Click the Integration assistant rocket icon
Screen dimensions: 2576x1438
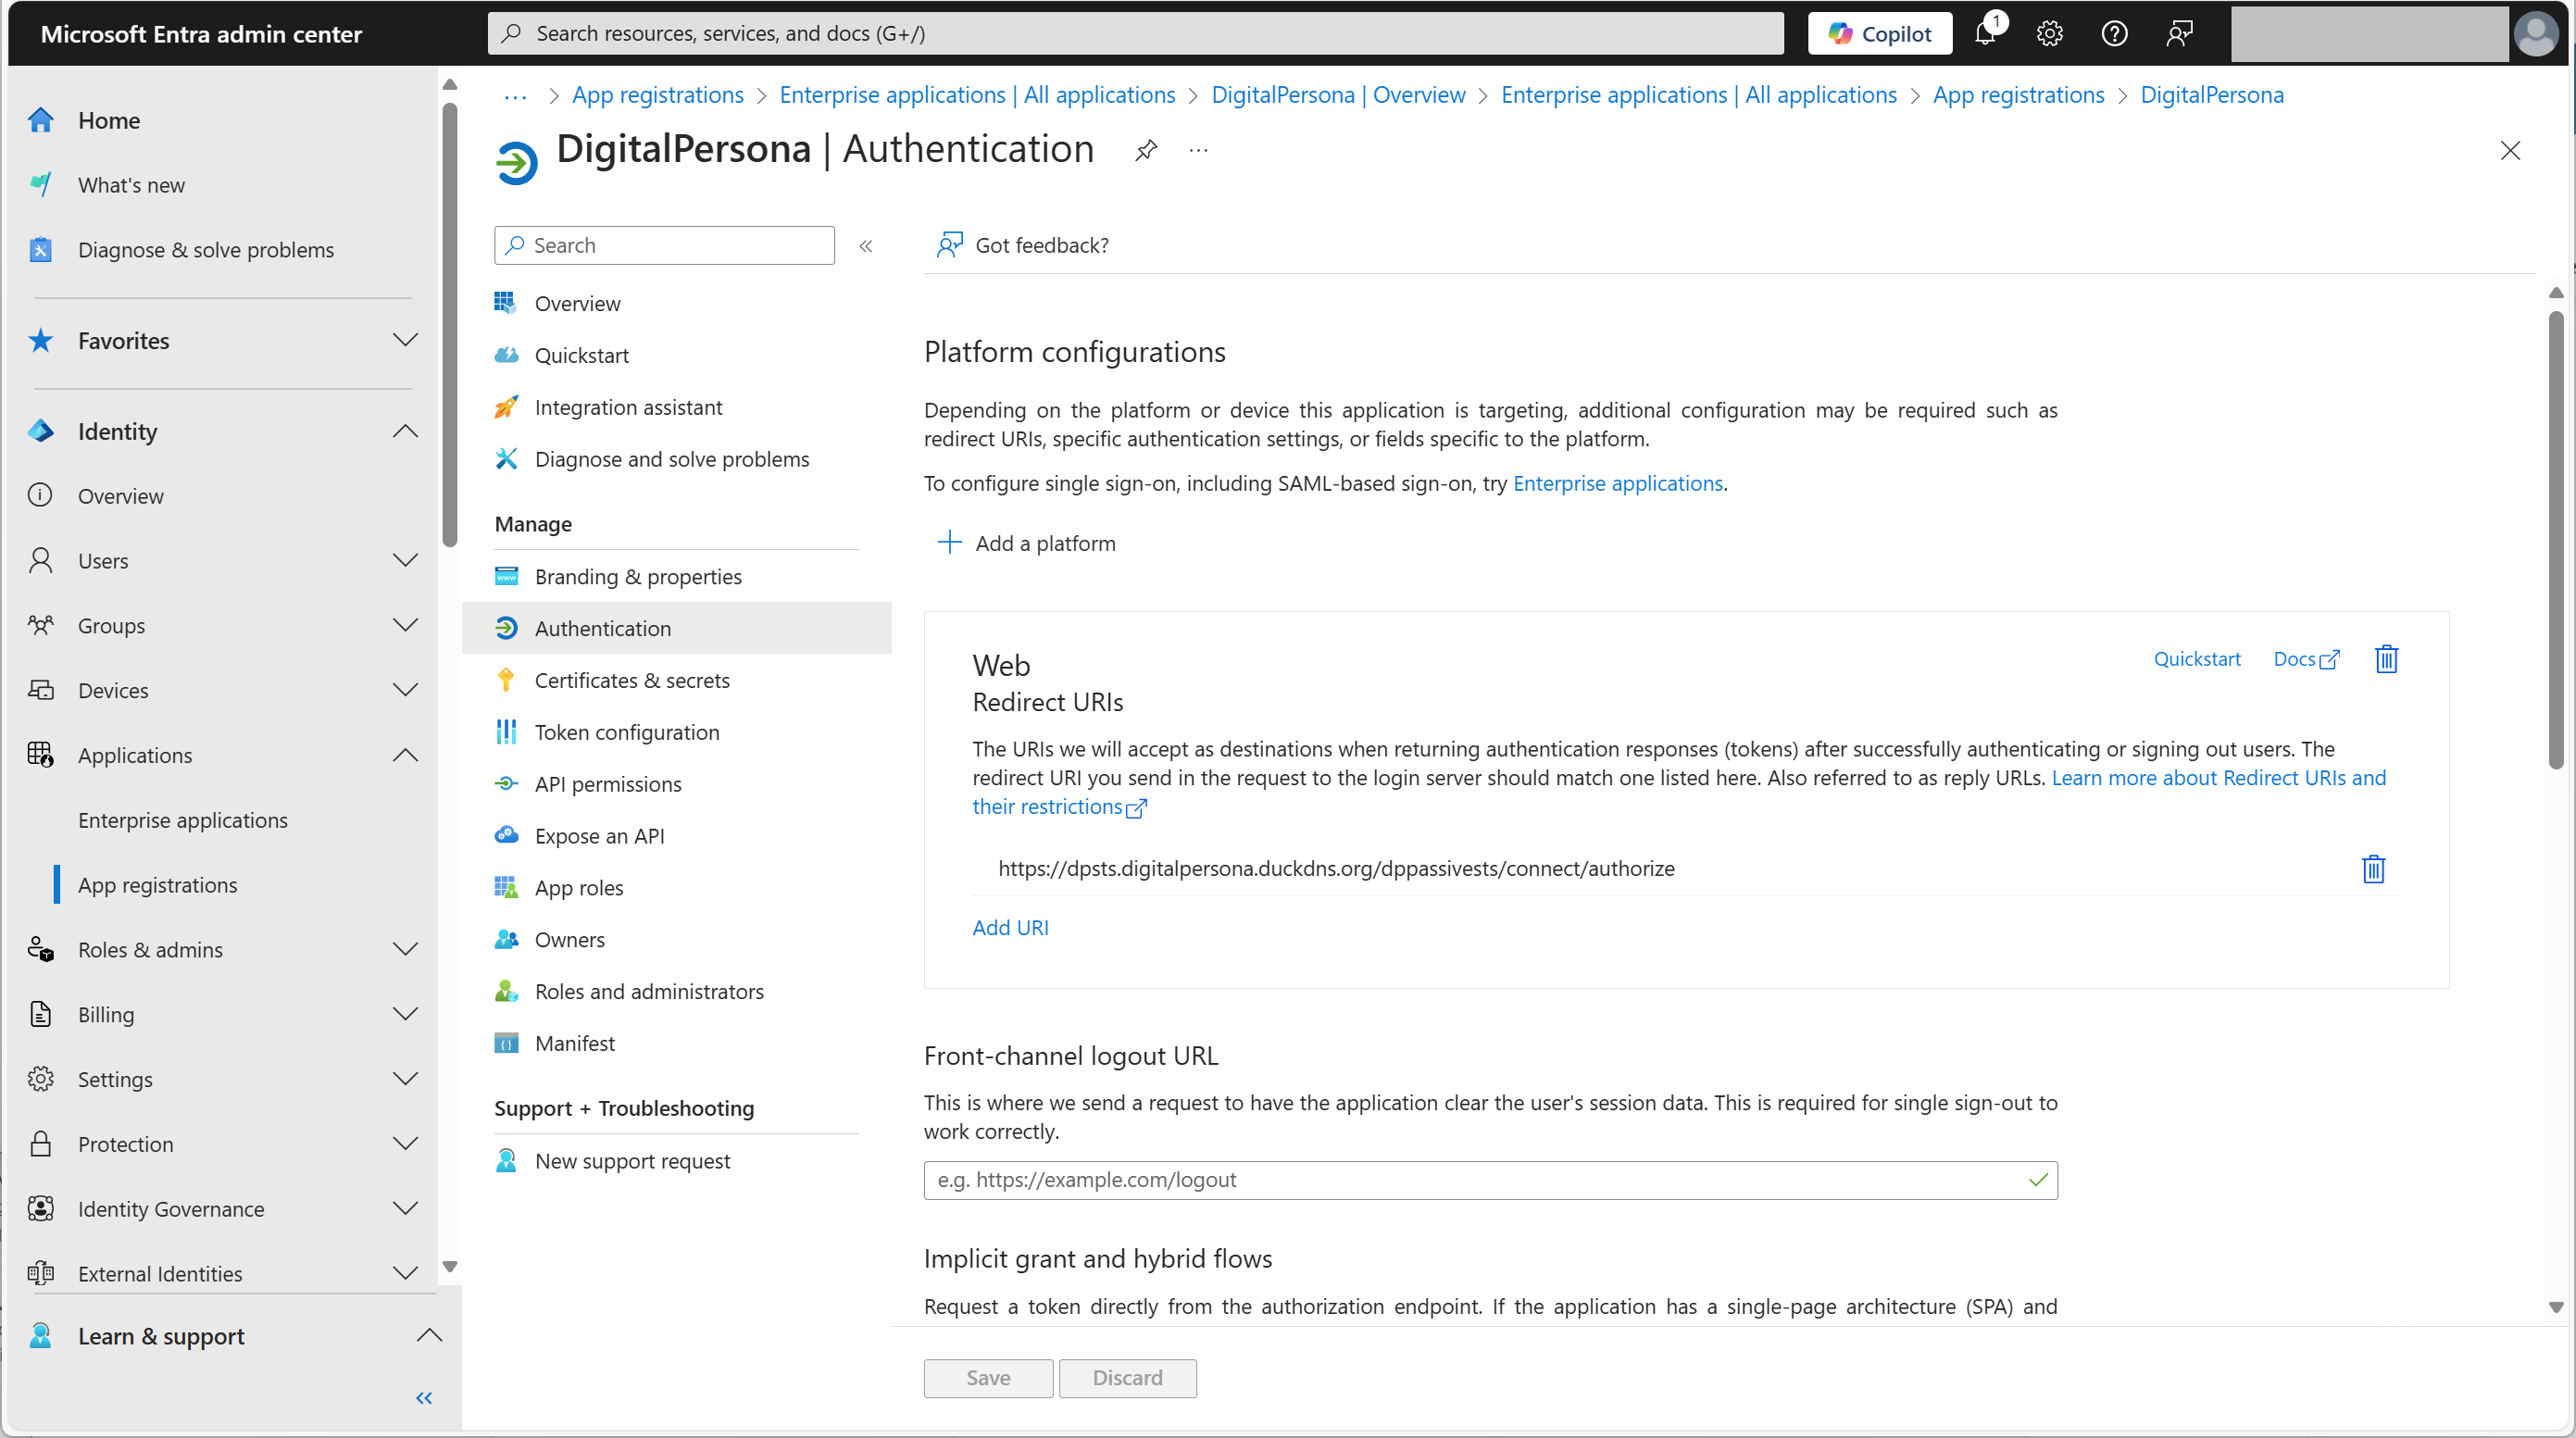(x=506, y=407)
